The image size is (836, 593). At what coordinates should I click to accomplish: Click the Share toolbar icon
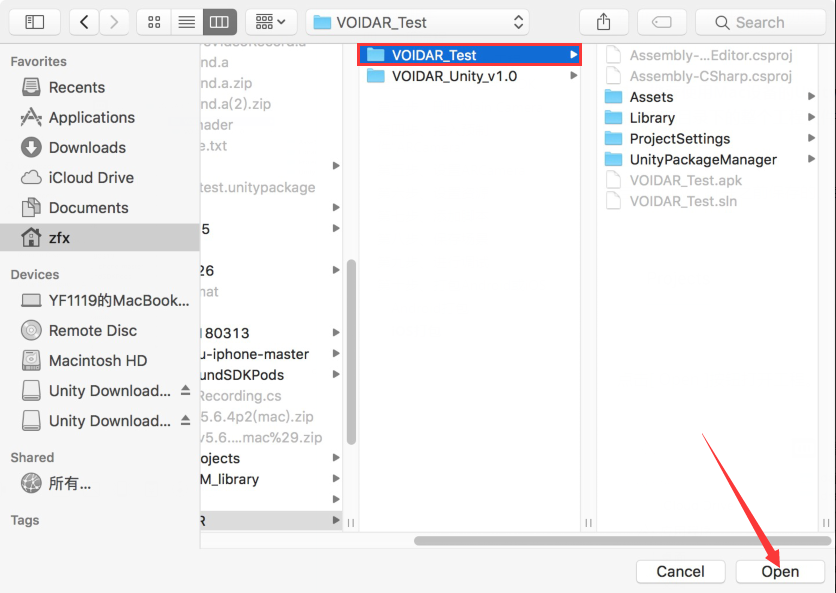click(x=603, y=21)
